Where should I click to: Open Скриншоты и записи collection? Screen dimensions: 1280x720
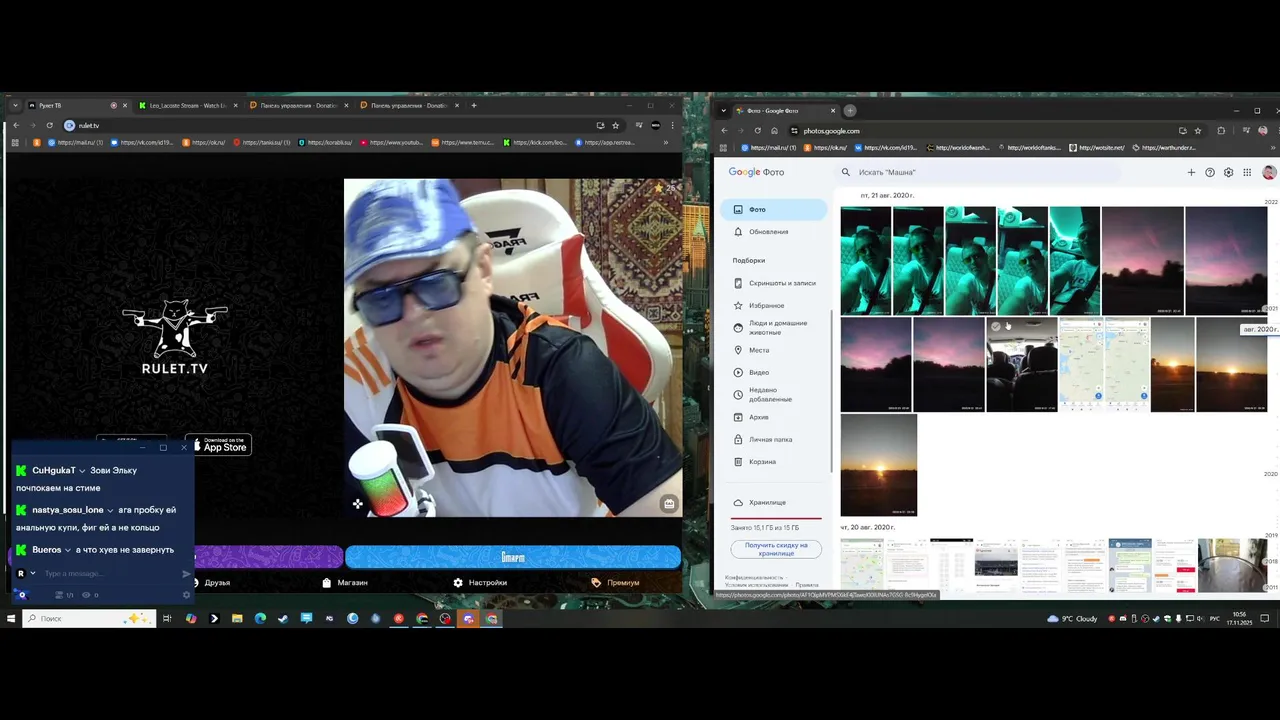click(774, 283)
